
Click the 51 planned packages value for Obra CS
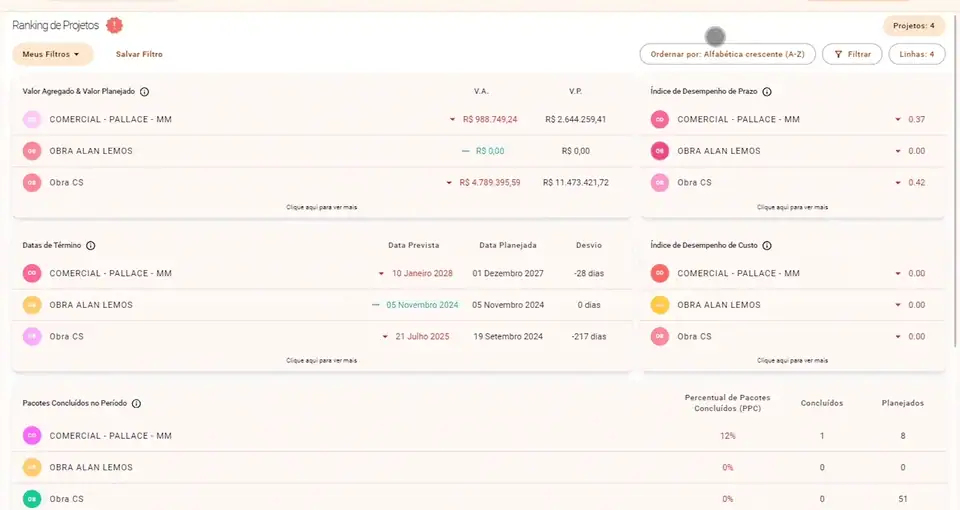click(903, 499)
